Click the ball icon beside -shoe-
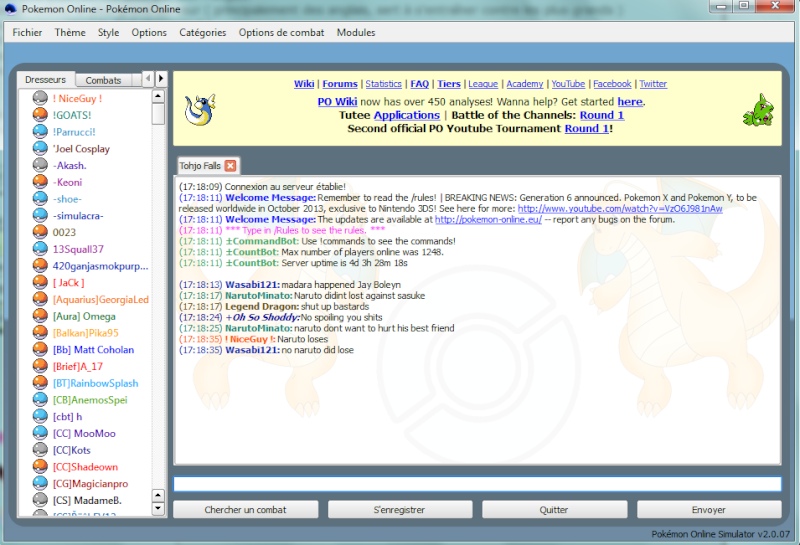Screen dimensions: 800x545 40,199
